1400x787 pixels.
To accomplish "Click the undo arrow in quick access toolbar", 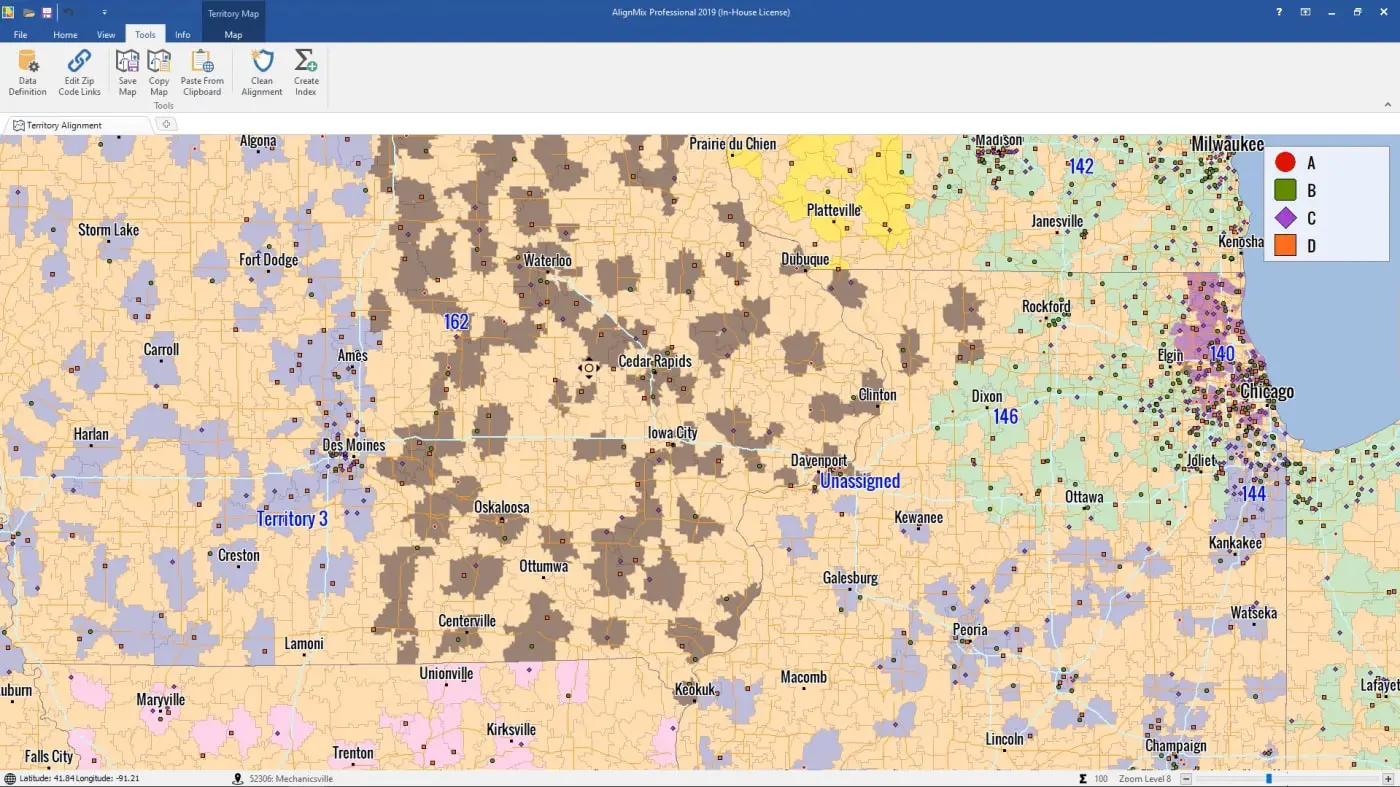I will [x=69, y=12].
